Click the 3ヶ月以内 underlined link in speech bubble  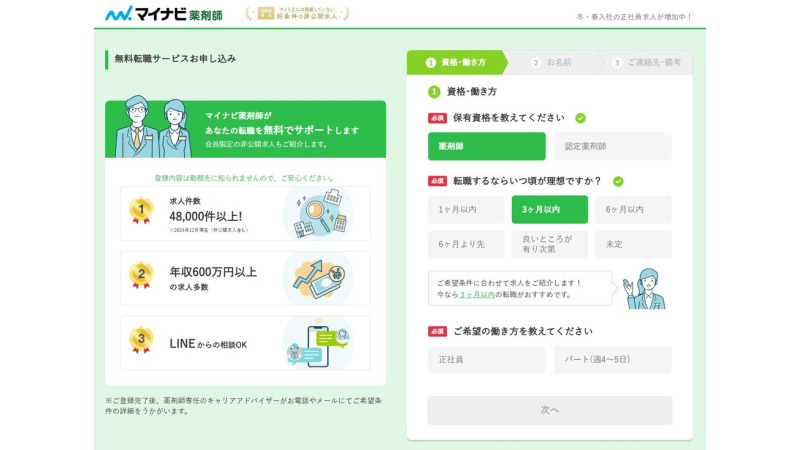click(x=477, y=294)
